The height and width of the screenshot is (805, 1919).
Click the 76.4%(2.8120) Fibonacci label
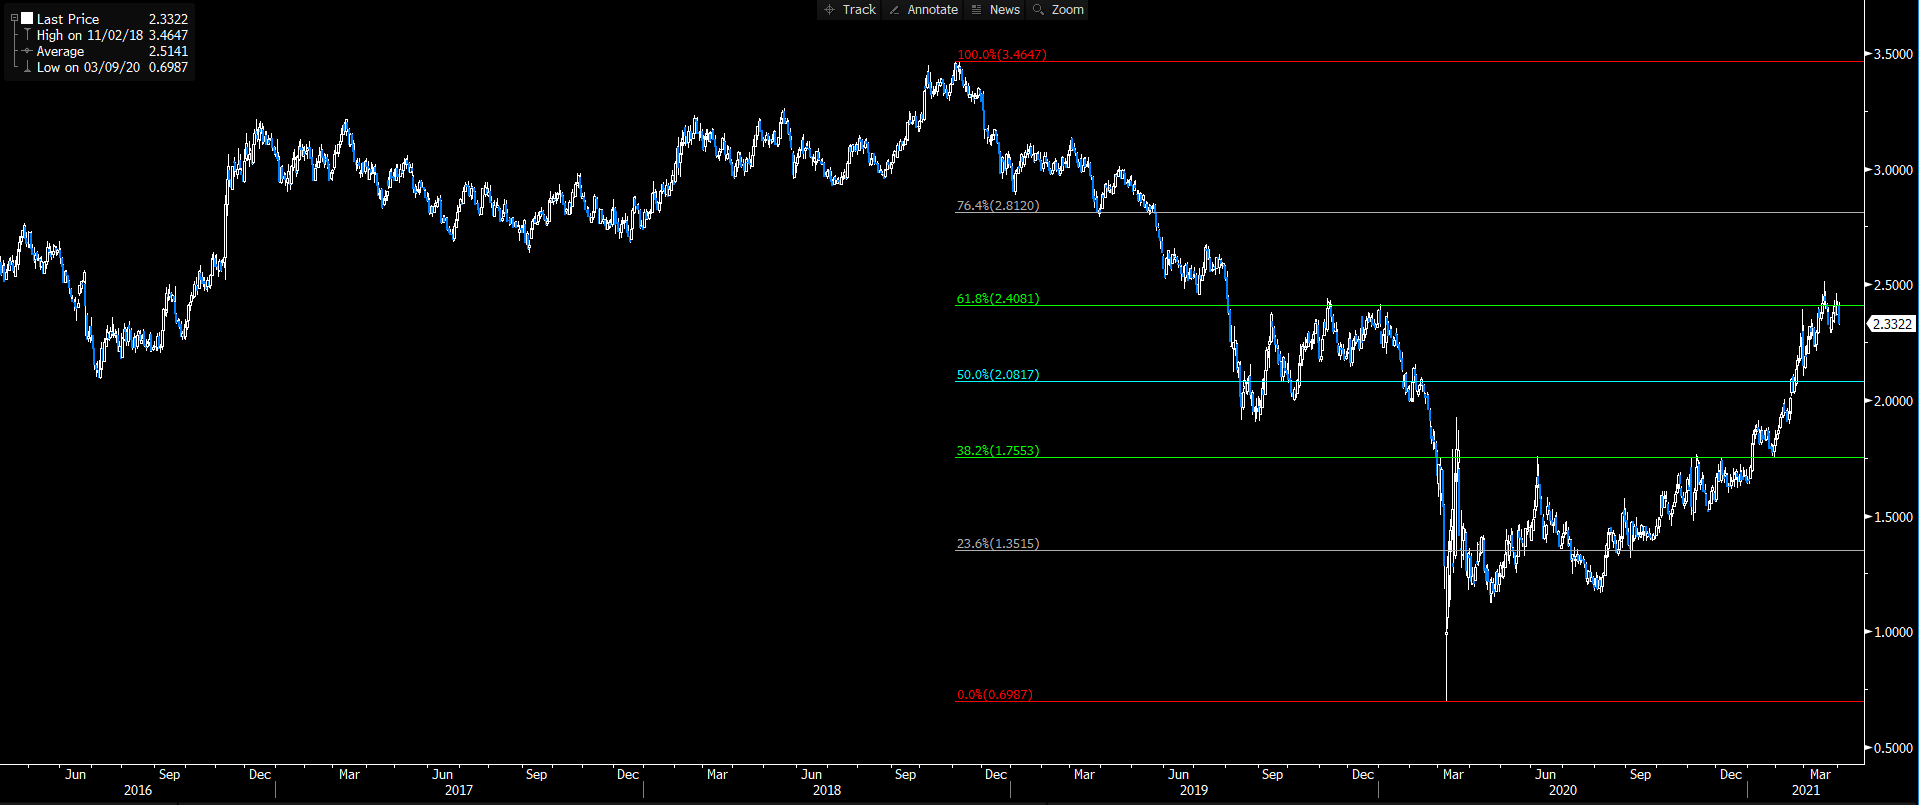998,206
